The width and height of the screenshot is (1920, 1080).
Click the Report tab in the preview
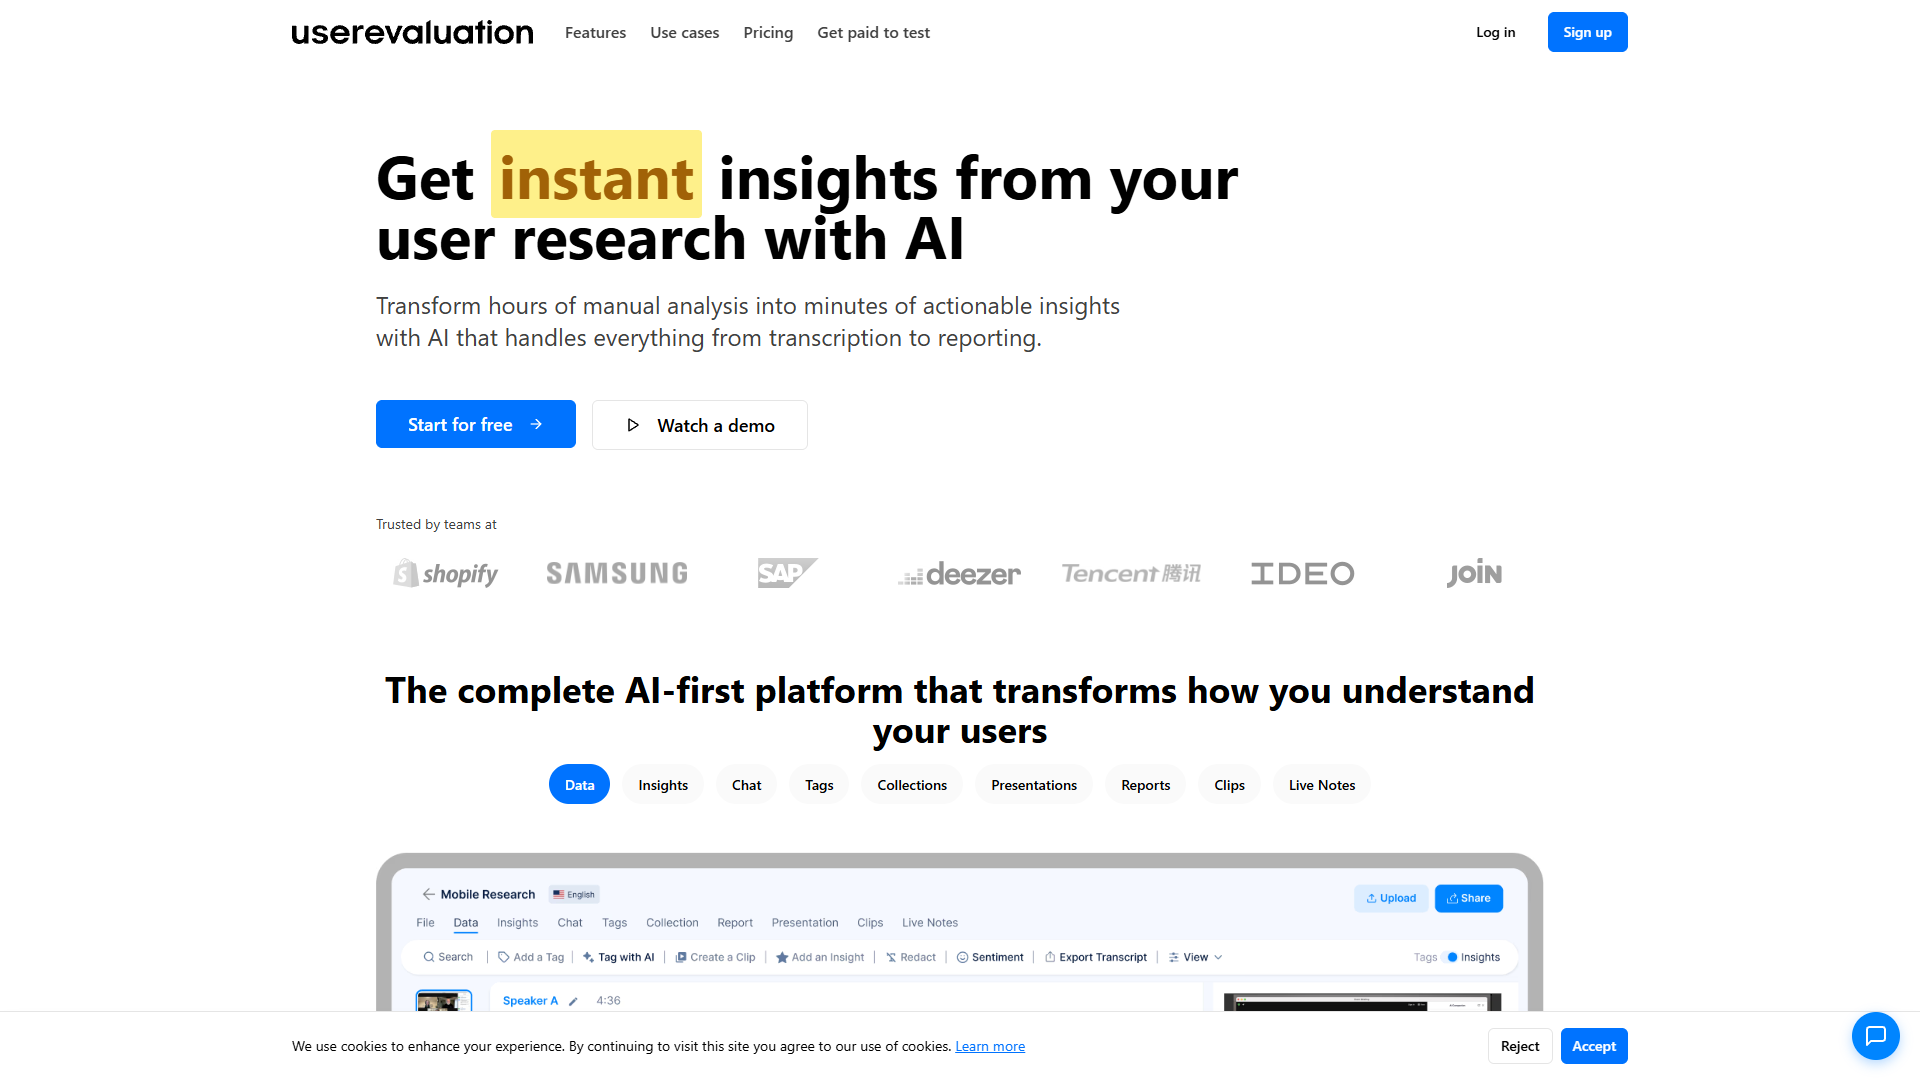[735, 923]
